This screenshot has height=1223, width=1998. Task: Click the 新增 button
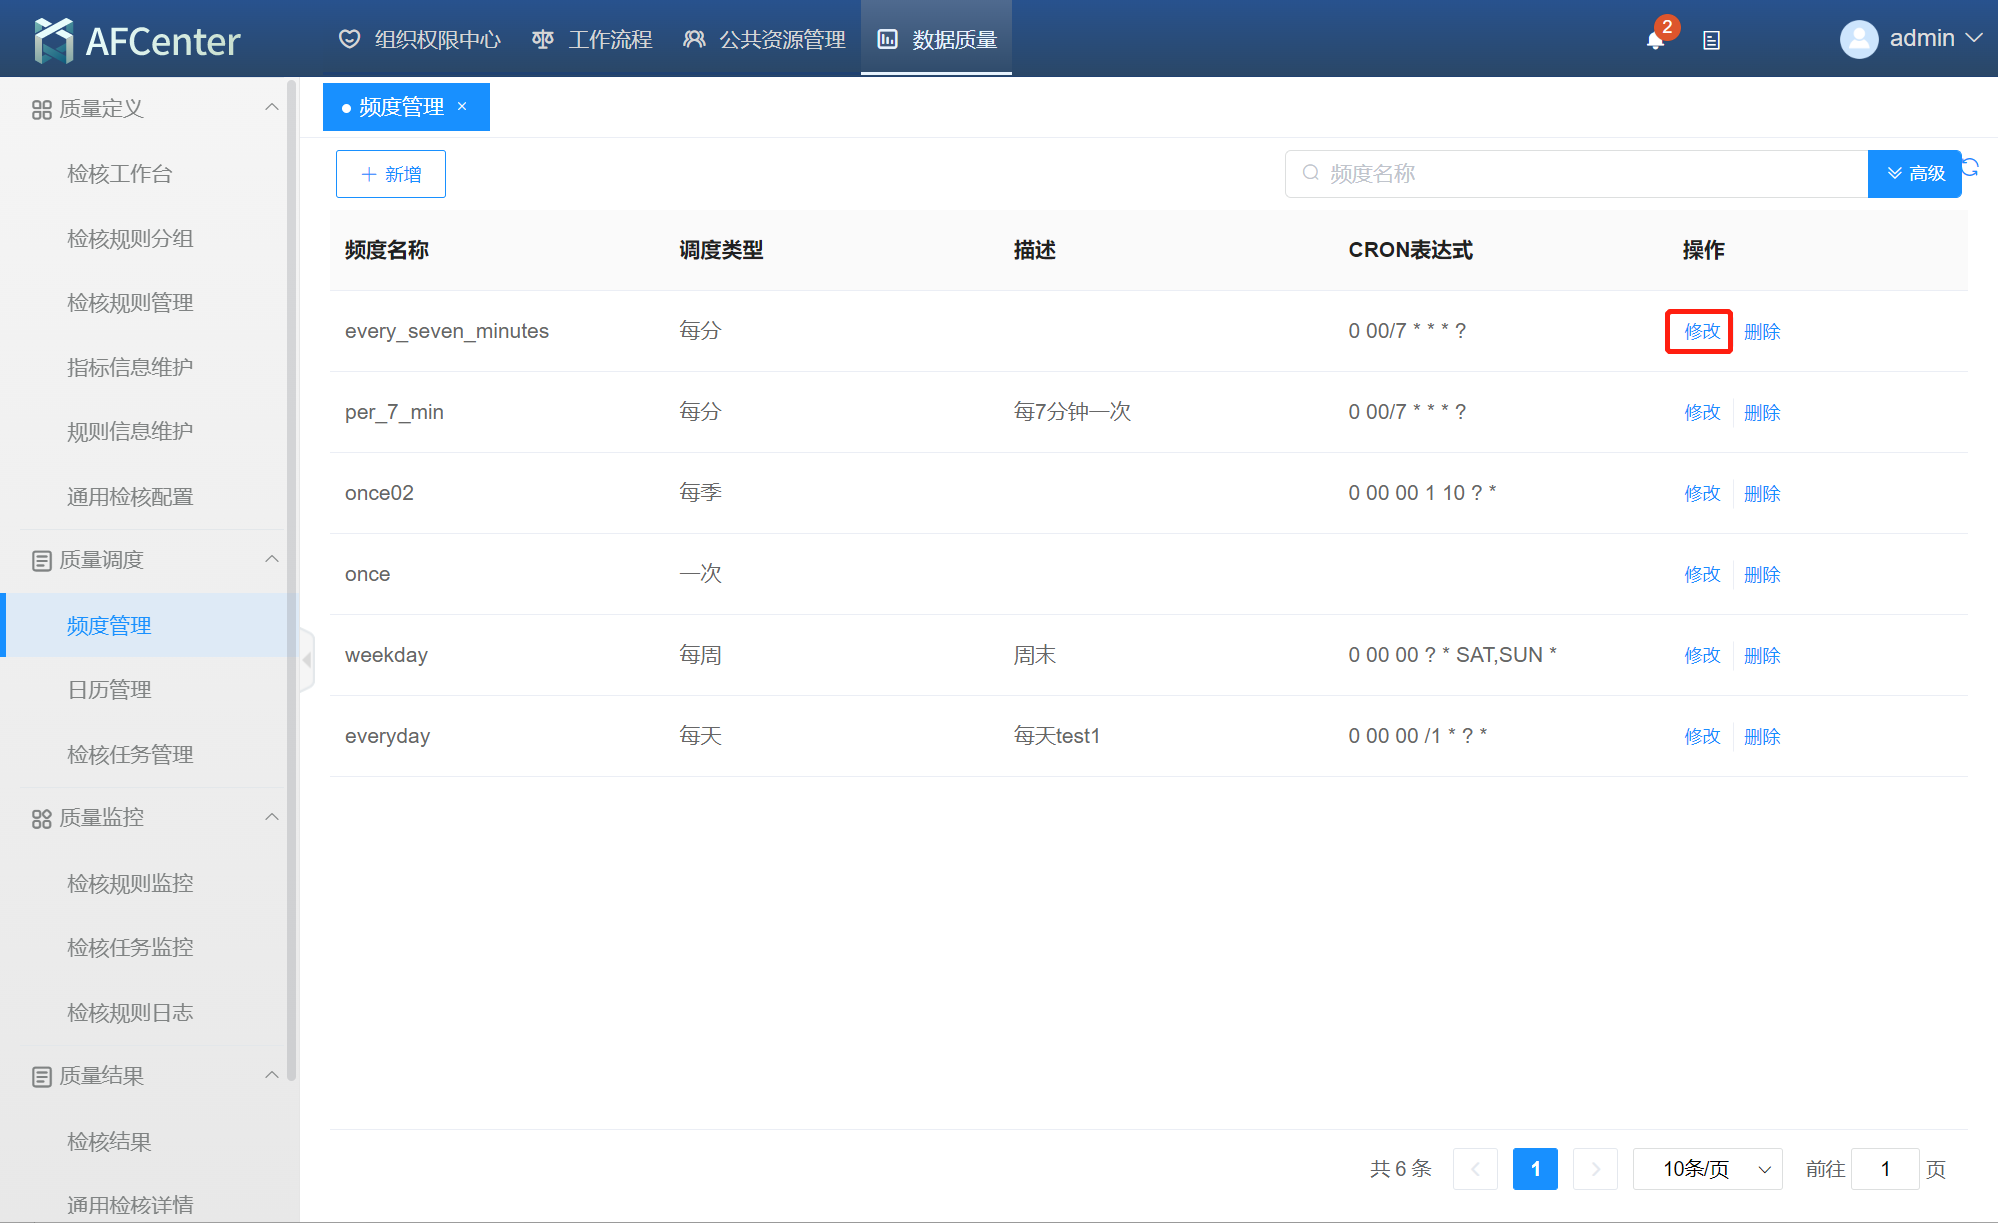(x=390, y=174)
